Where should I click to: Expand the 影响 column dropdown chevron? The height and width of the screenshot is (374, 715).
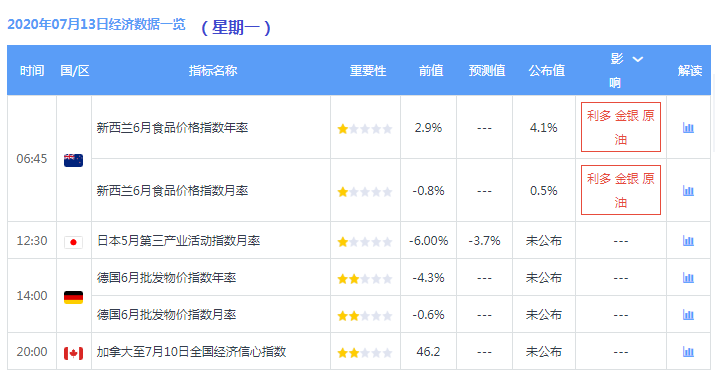coord(637,59)
